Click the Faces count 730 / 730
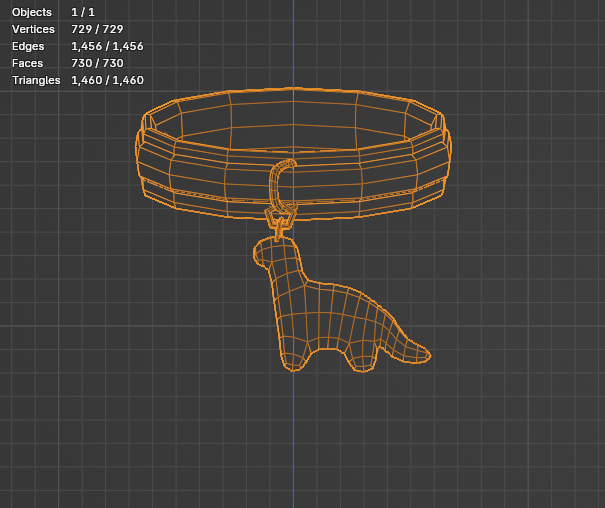 click(x=97, y=63)
